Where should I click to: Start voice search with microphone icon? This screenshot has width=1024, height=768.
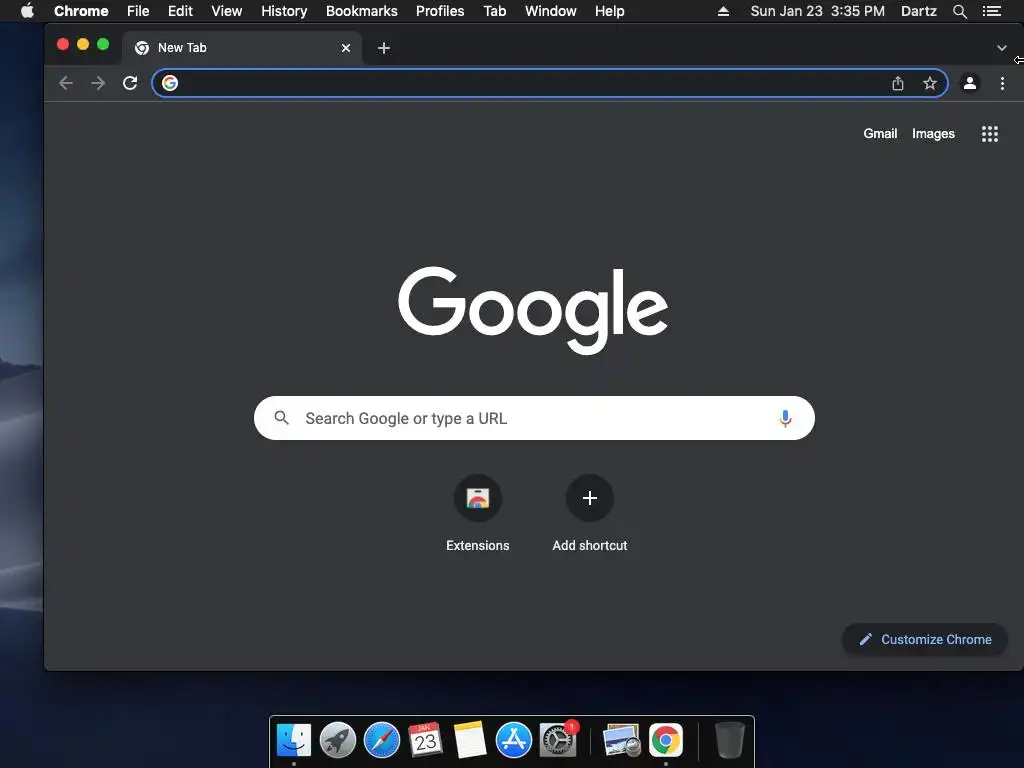point(786,418)
